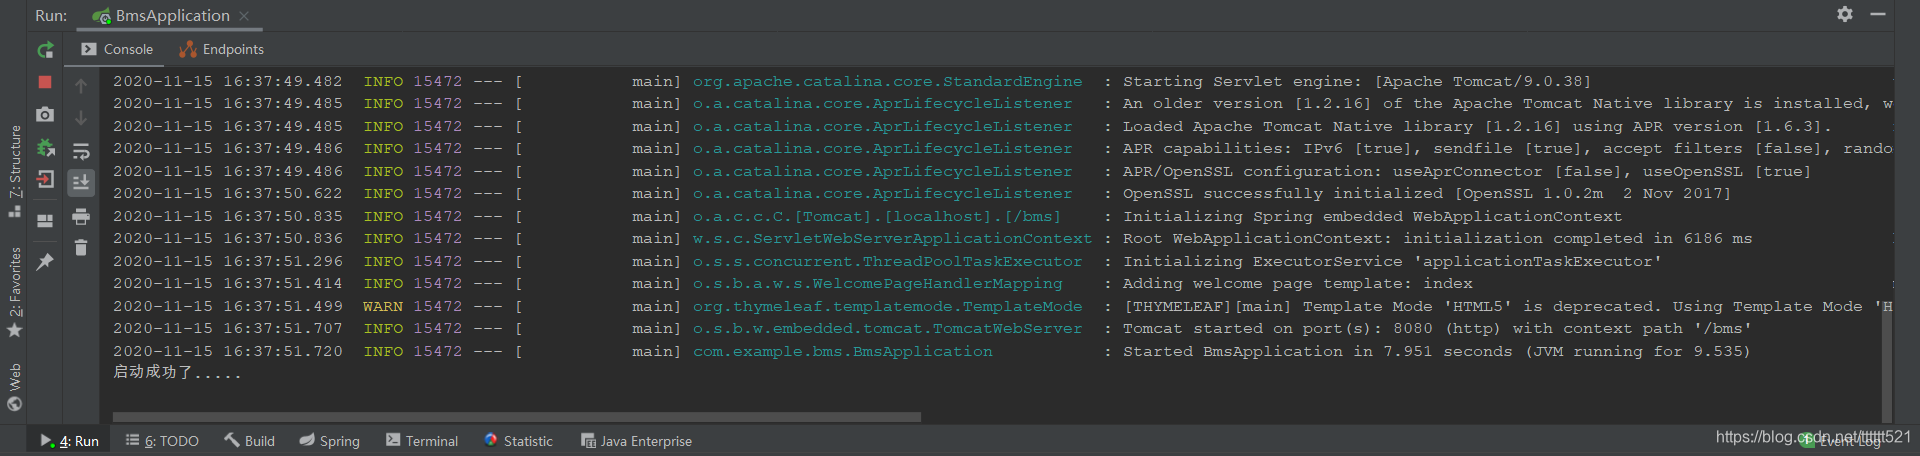The width and height of the screenshot is (1920, 456).
Task: Stop the running application with red square
Action: tap(45, 82)
